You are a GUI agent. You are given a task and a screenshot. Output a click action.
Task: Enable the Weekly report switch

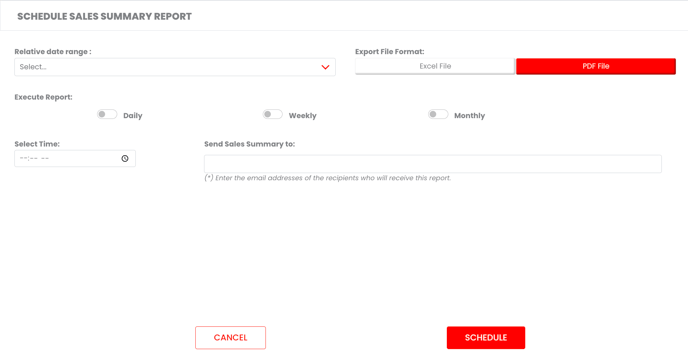[272, 115]
